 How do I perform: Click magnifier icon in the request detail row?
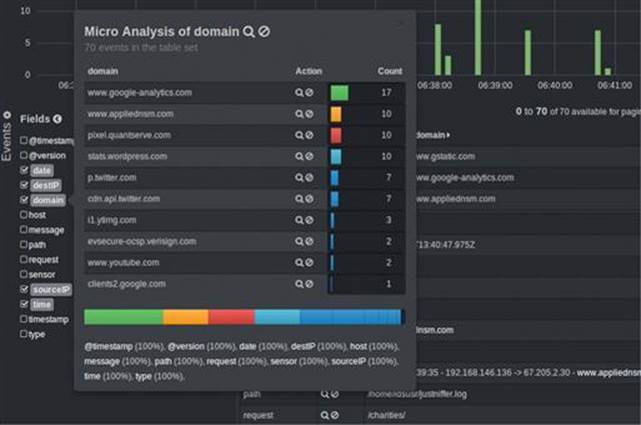pyautogui.click(x=325, y=415)
